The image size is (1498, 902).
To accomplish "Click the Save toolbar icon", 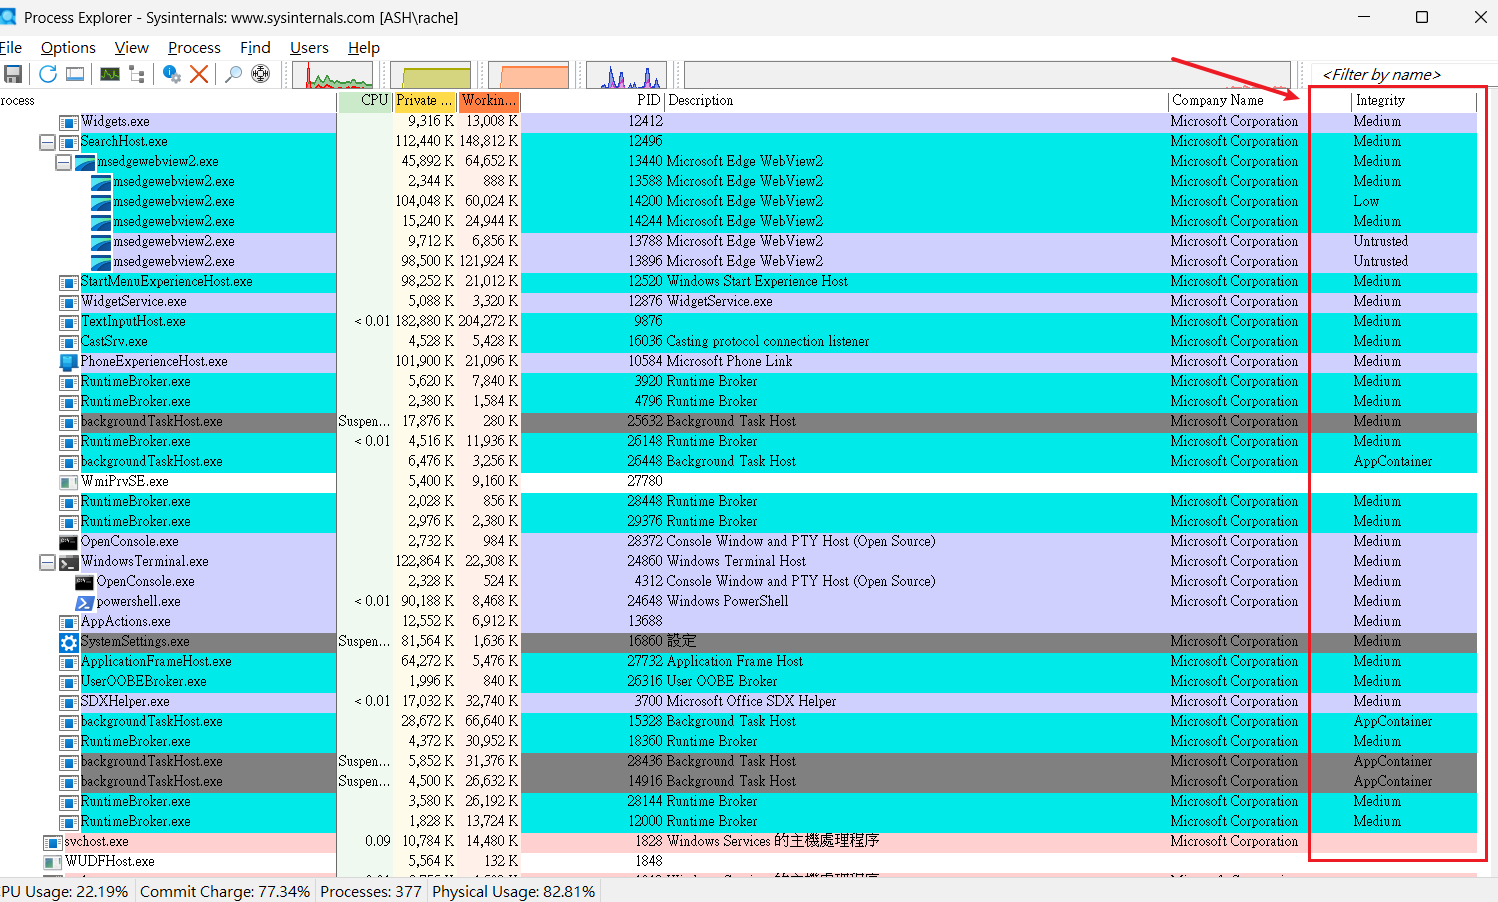I will (13, 74).
